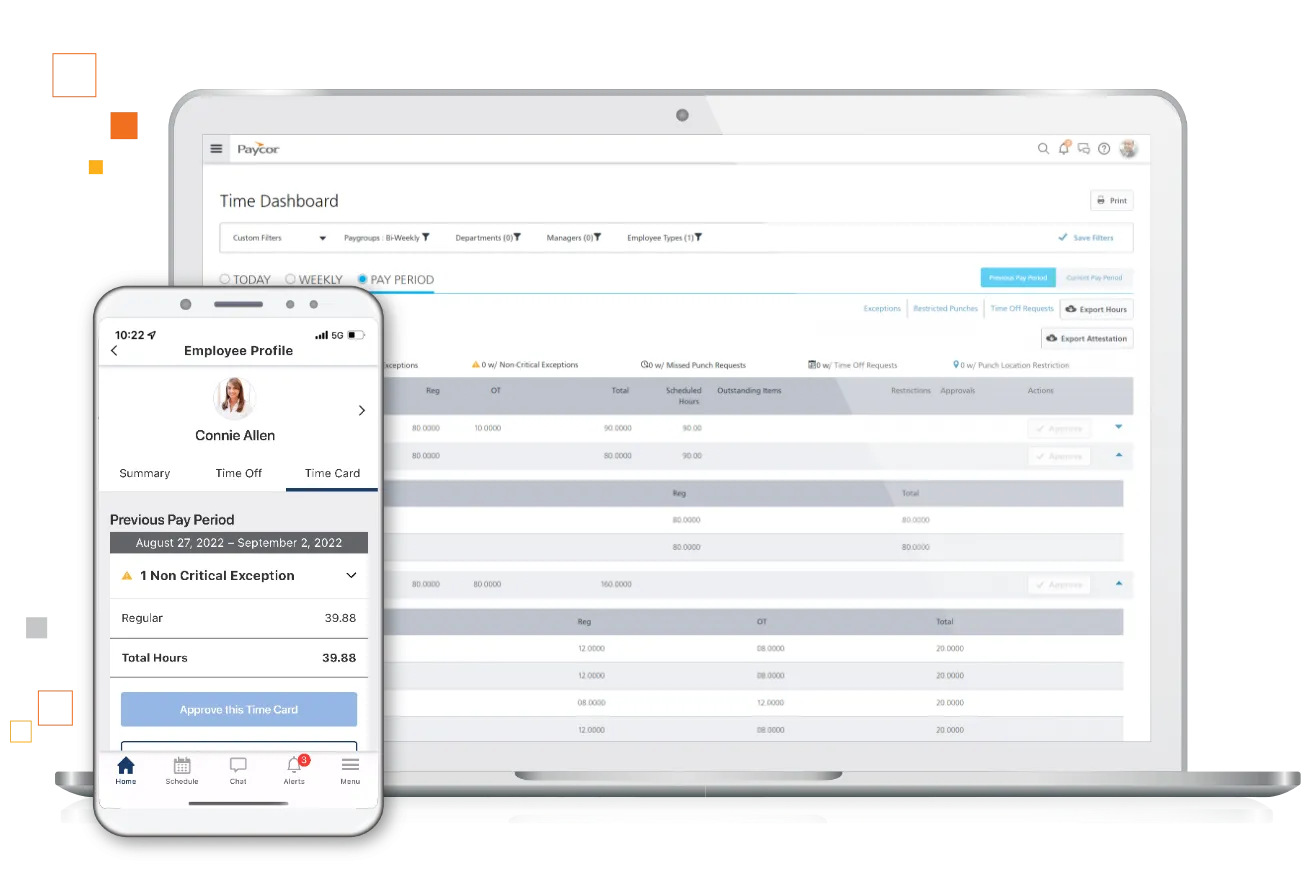This screenshot has width=1310, height=884.
Task: Click Save Filters
Action: (1086, 238)
